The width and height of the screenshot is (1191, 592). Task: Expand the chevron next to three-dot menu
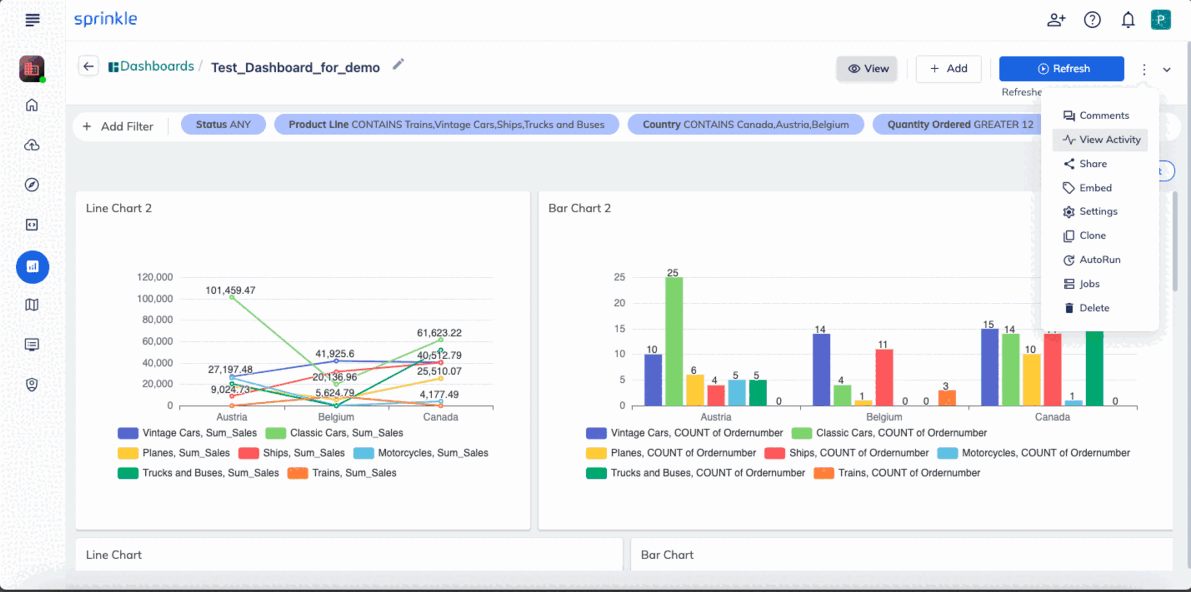click(1167, 69)
